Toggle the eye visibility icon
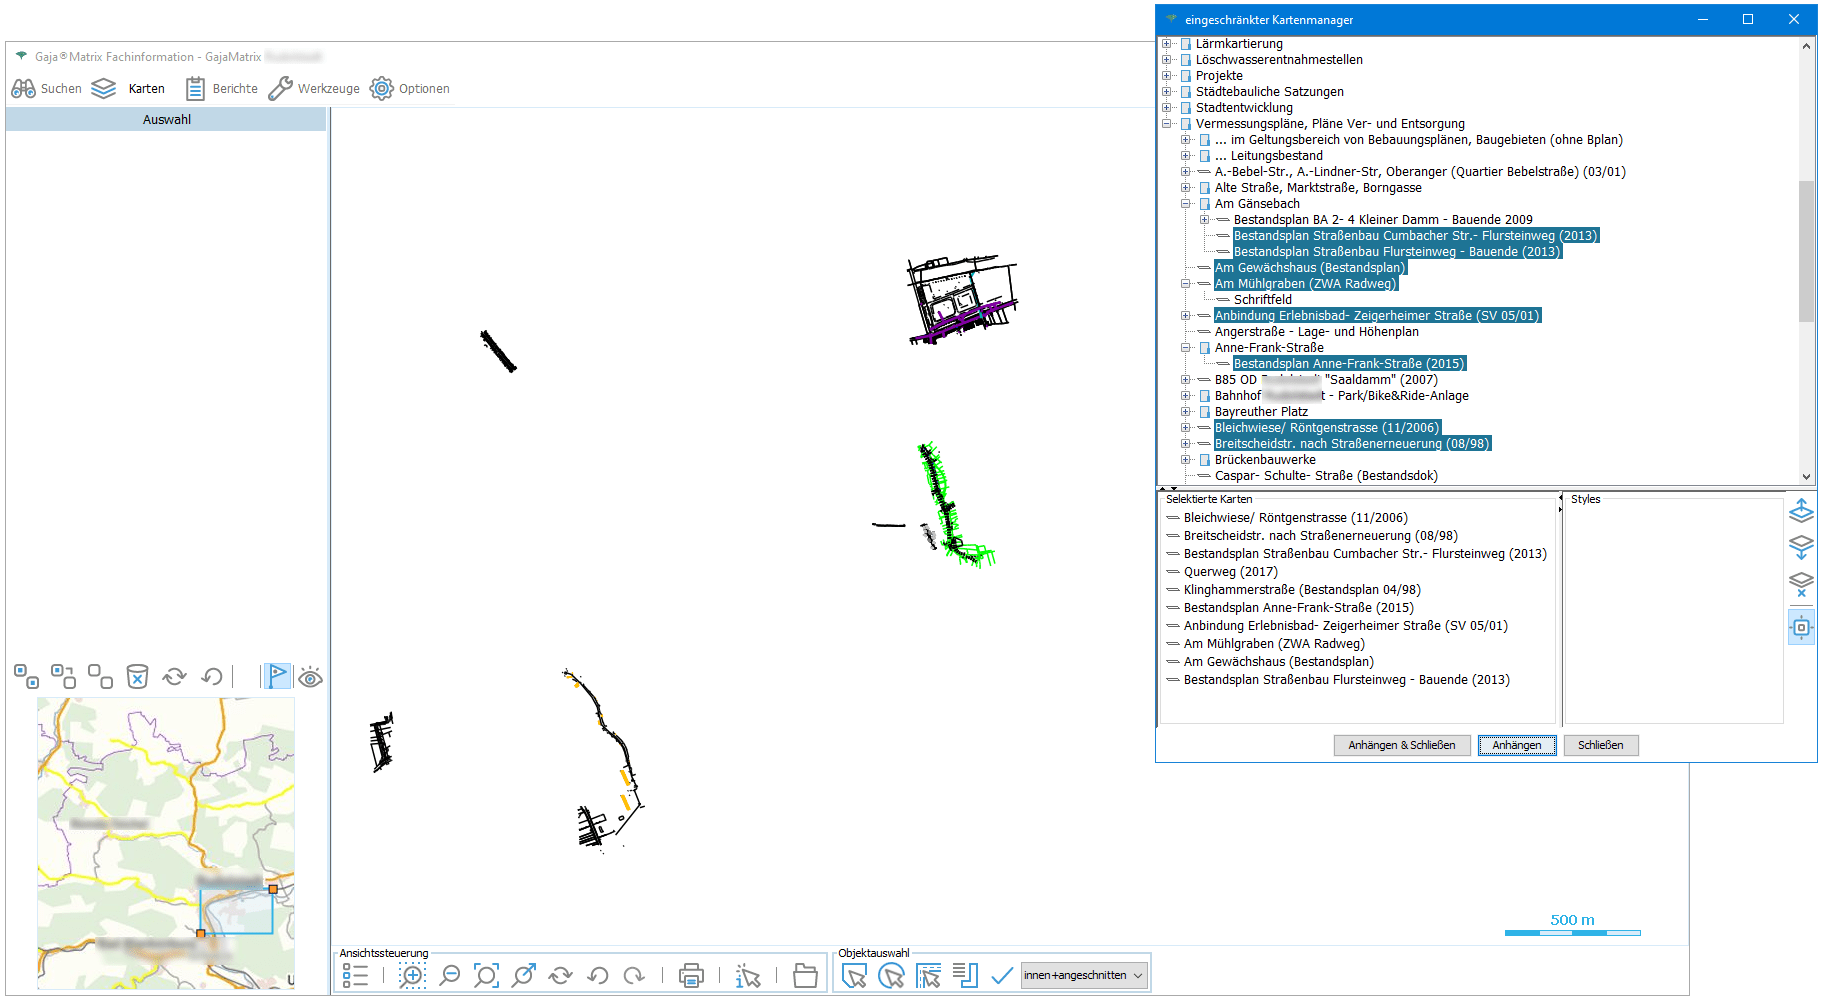 click(x=310, y=678)
